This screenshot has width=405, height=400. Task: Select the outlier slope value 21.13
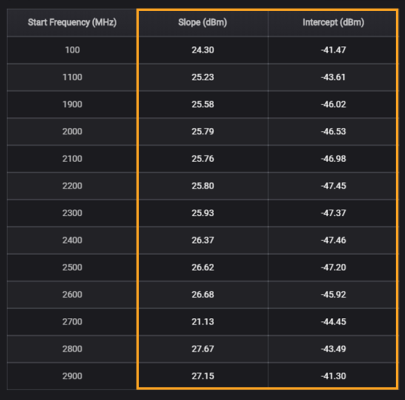point(203,322)
